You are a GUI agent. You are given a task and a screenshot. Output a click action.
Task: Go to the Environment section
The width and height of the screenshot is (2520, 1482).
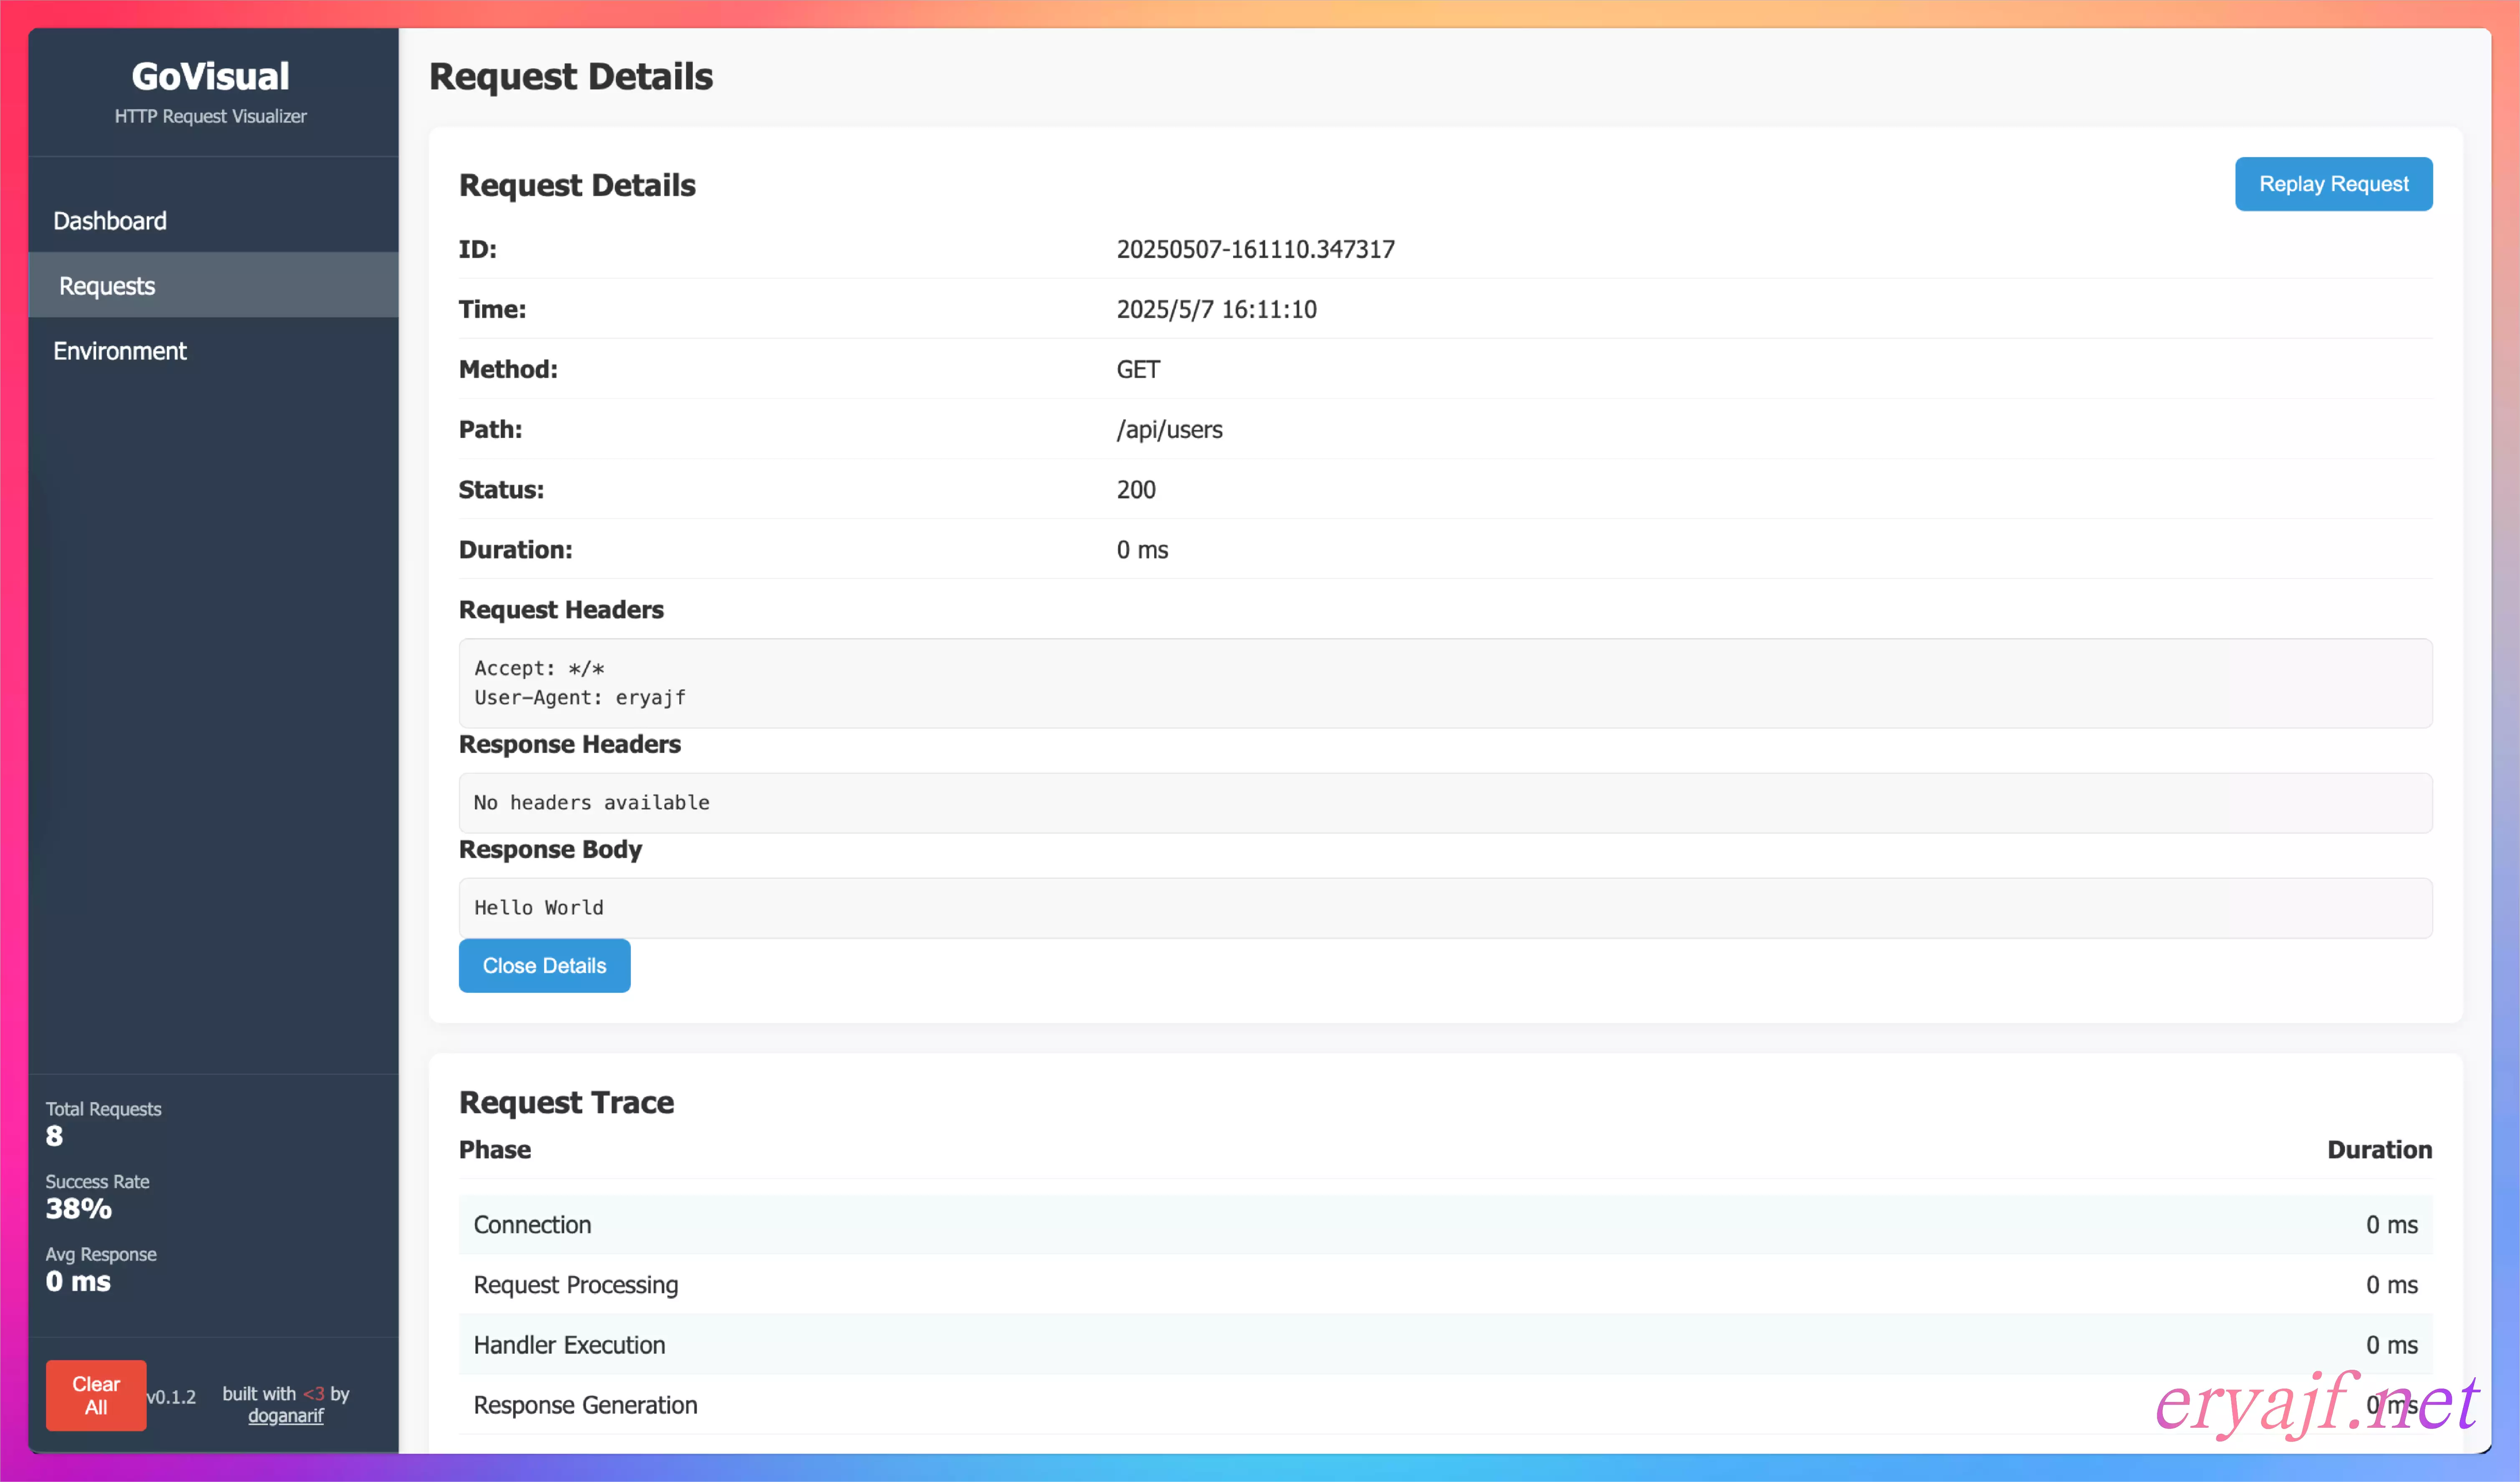pyautogui.click(x=213, y=350)
